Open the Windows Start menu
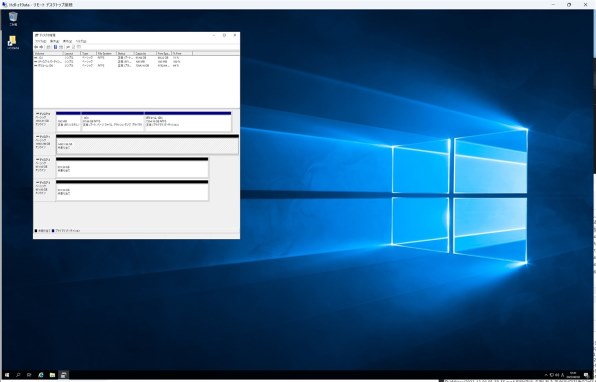This screenshot has height=382, width=596. coord(6,375)
